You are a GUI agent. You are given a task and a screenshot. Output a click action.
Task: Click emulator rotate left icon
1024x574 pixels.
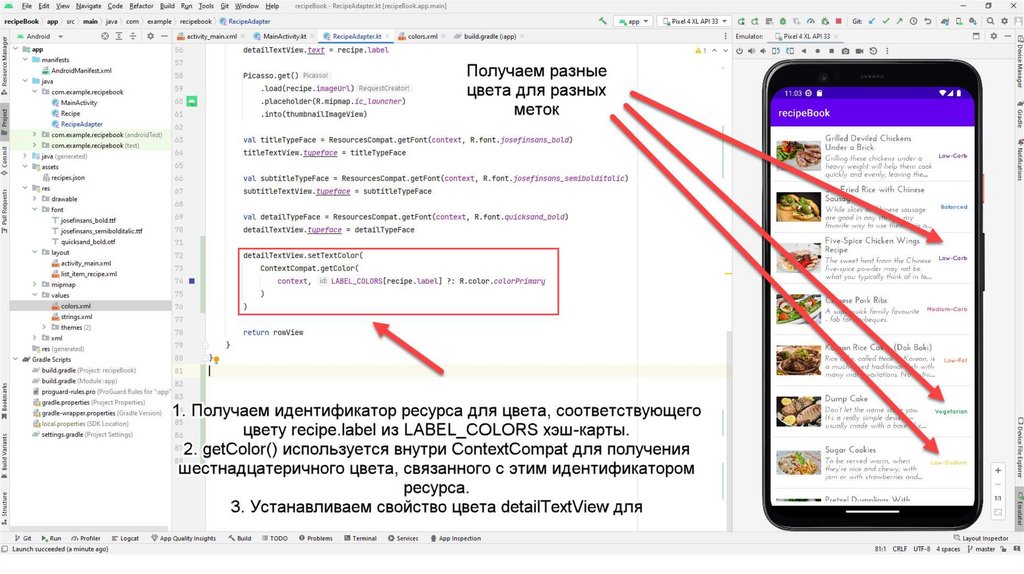click(776, 51)
